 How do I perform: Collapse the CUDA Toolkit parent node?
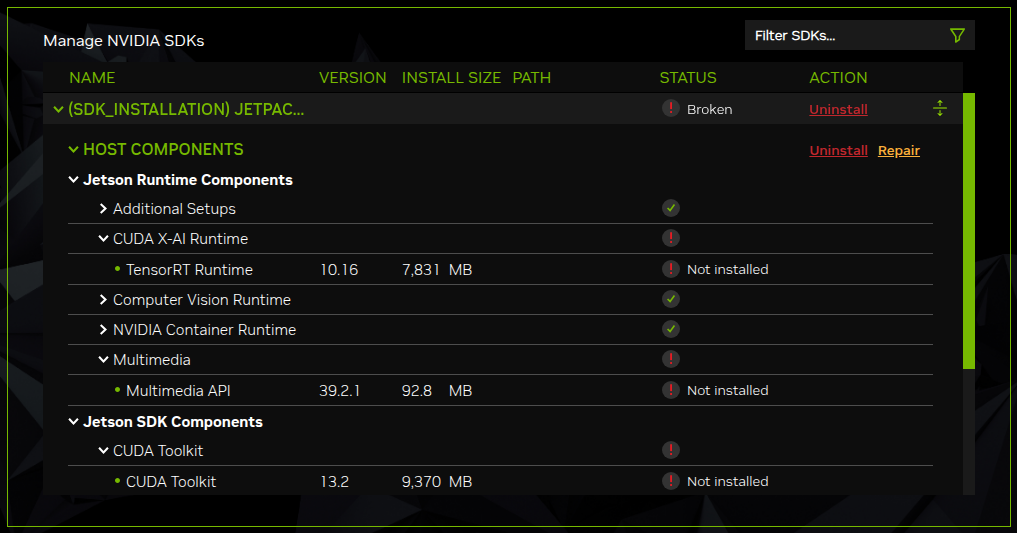[103, 451]
